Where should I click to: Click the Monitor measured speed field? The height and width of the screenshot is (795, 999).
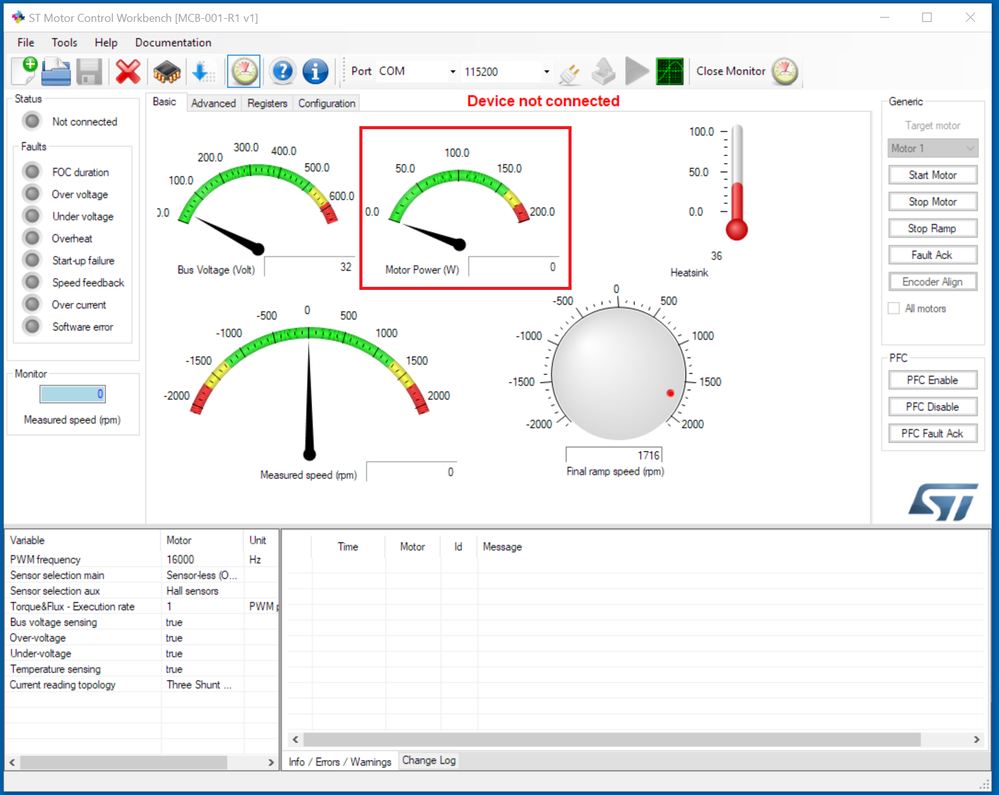tap(73, 394)
